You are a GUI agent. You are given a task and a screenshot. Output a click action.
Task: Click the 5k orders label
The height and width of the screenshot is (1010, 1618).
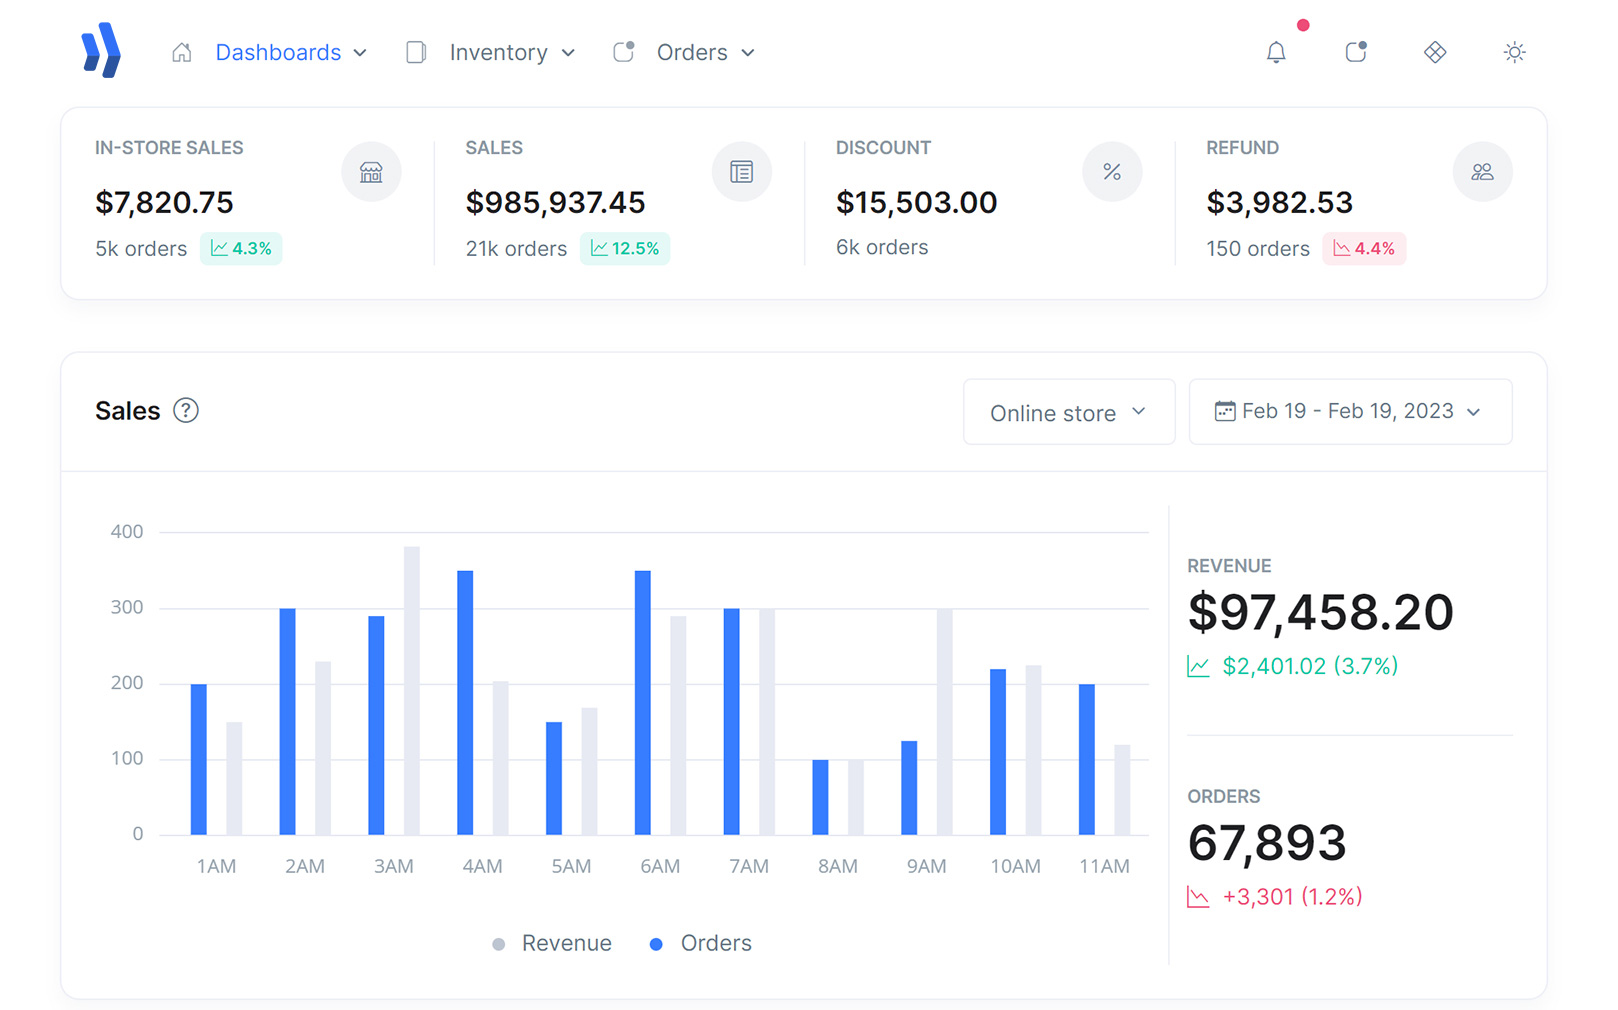[141, 249]
